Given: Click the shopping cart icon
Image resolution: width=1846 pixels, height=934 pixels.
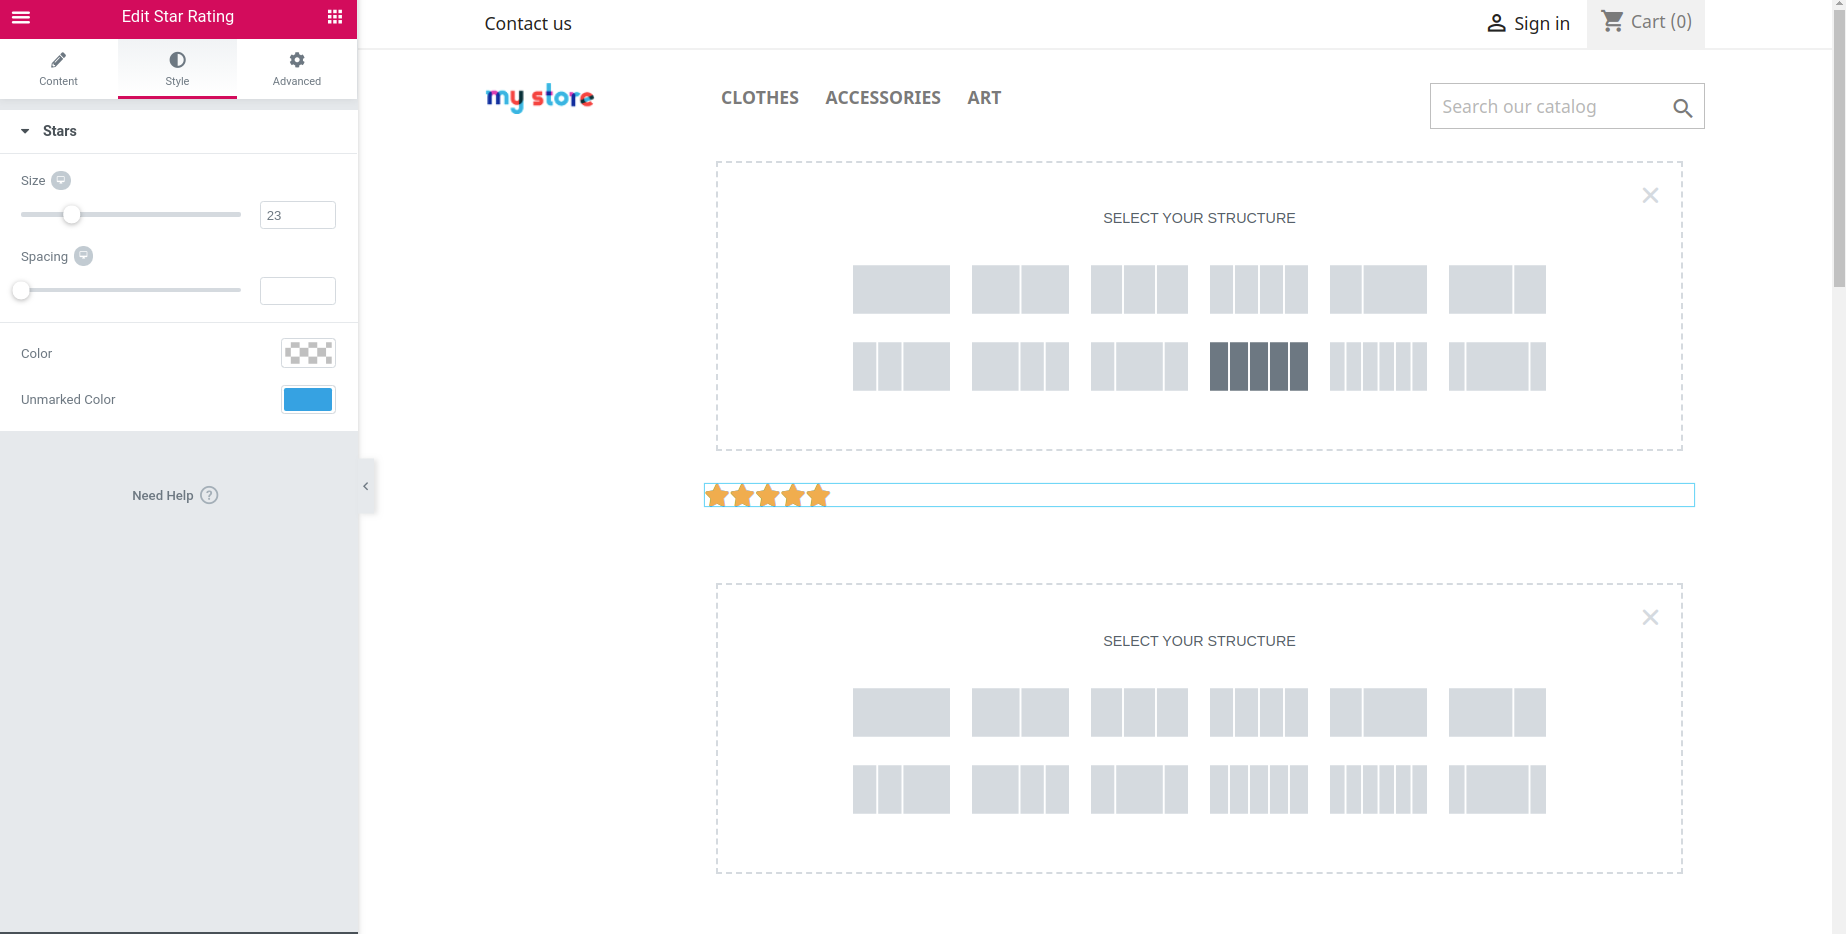Looking at the screenshot, I should pyautogui.click(x=1612, y=21).
